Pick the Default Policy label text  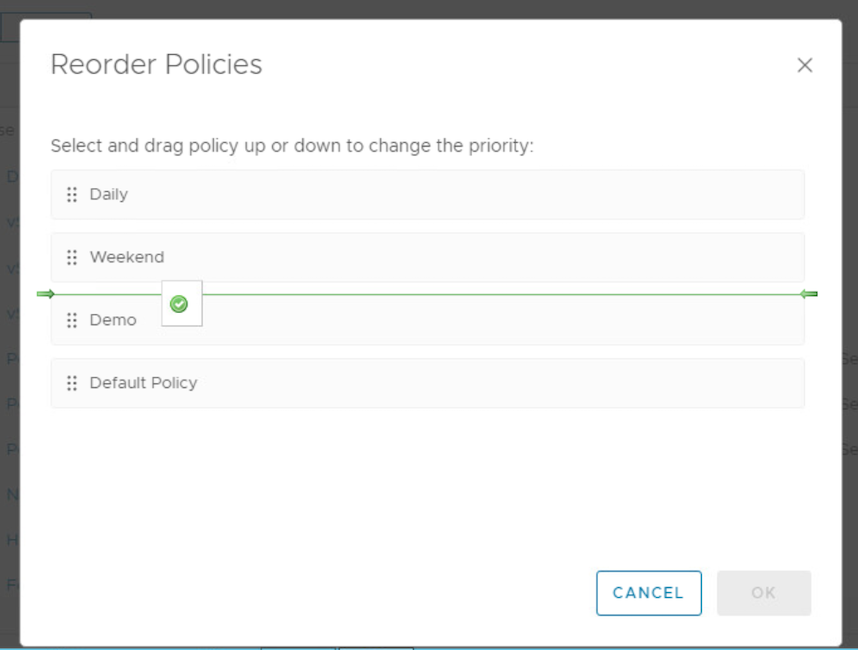point(143,383)
